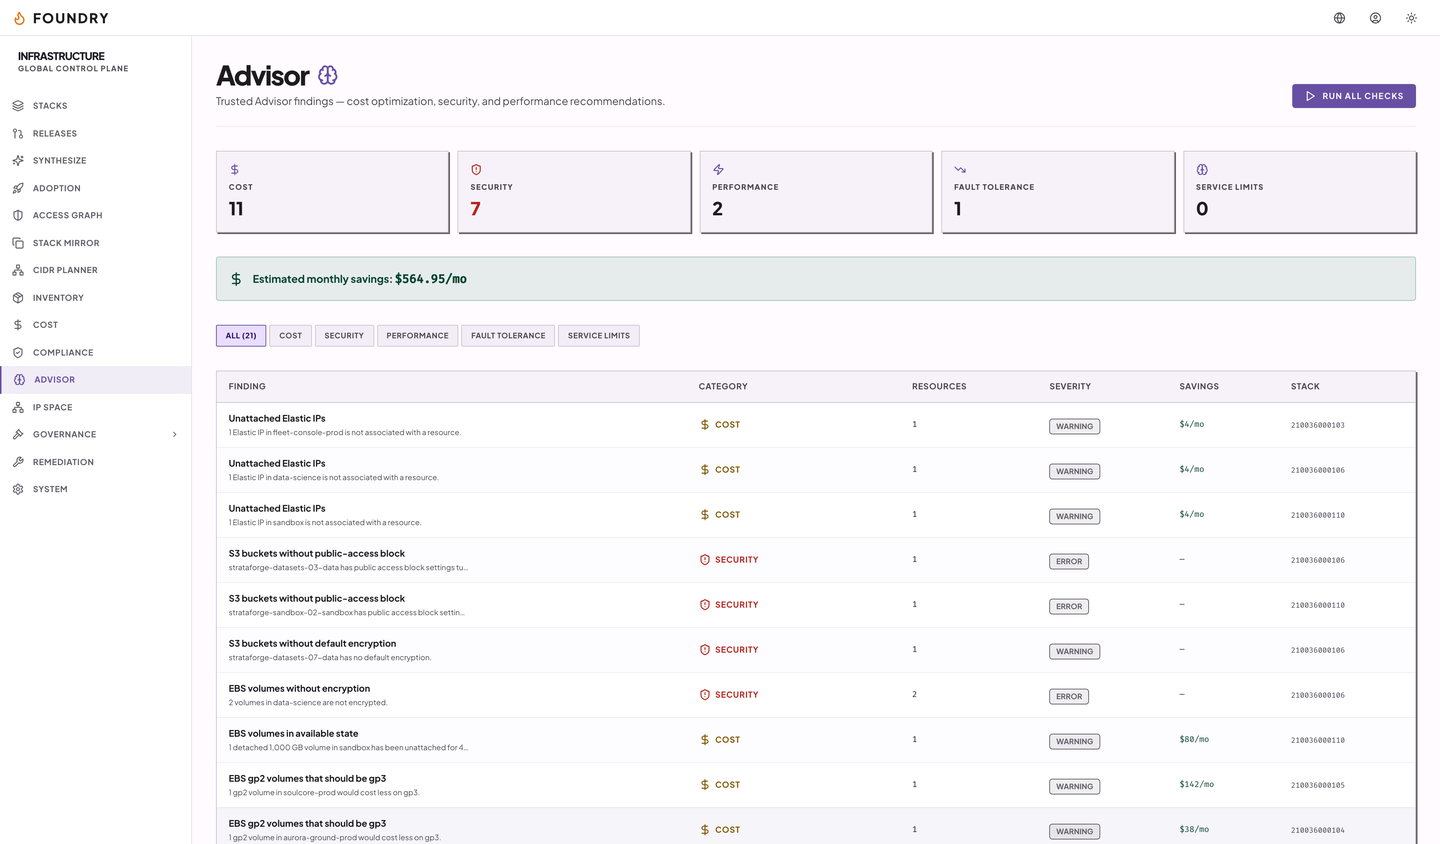1440x844 pixels.
Task: Click the Access Graph shield icon
Action: [x=18, y=215]
